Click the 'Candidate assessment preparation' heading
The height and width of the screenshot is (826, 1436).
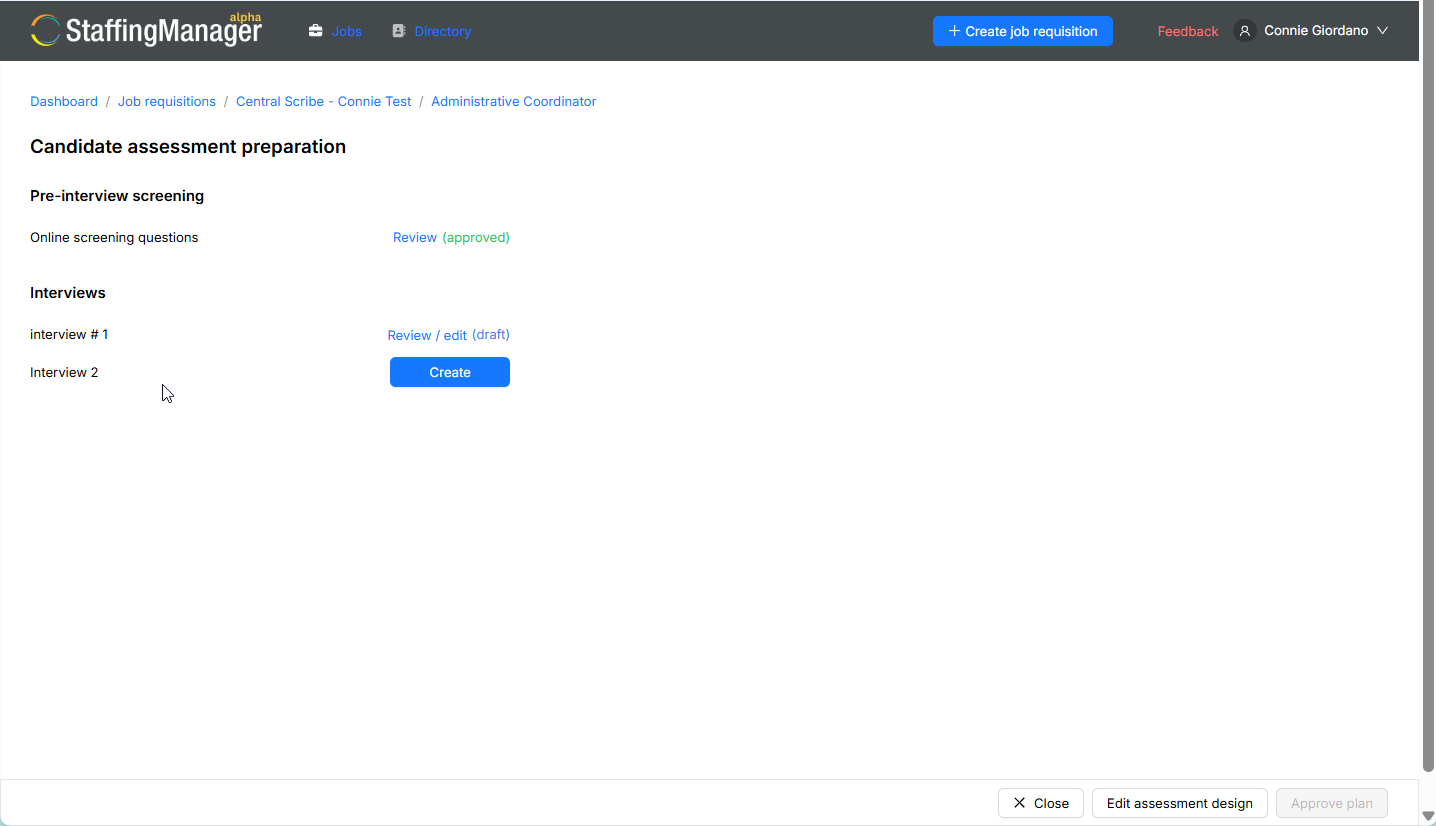click(x=188, y=146)
